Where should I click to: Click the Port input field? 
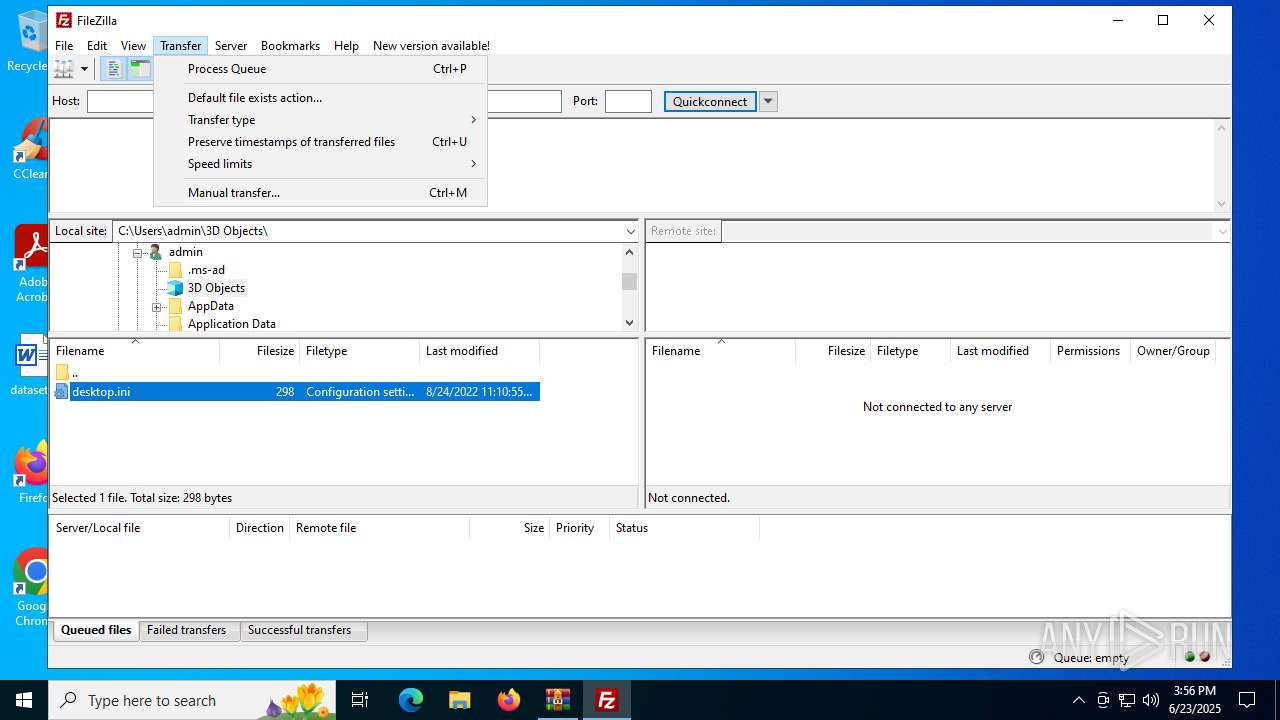point(628,101)
